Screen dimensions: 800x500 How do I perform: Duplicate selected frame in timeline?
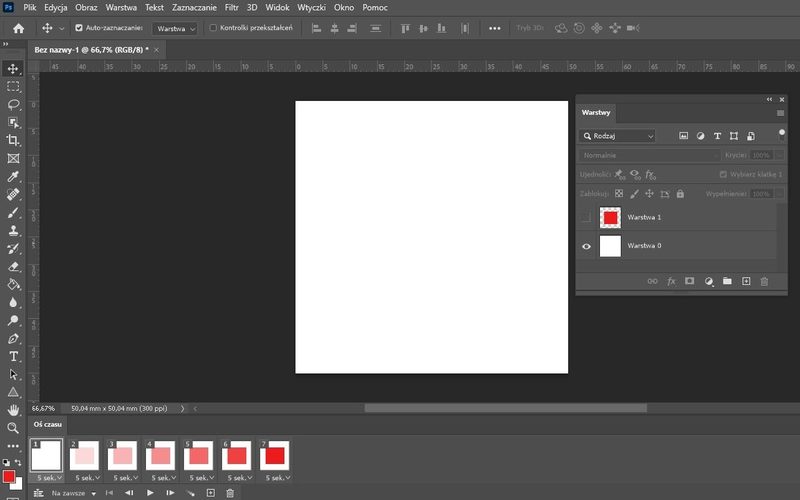click(210, 493)
